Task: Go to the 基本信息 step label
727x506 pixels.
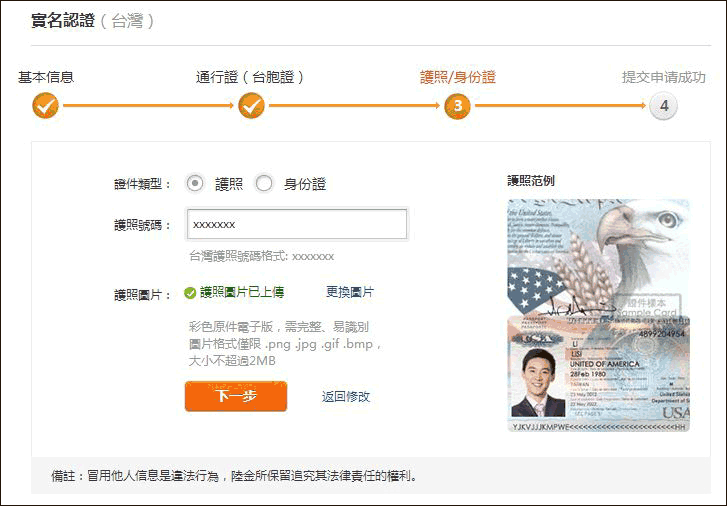Action: click(46, 77)
